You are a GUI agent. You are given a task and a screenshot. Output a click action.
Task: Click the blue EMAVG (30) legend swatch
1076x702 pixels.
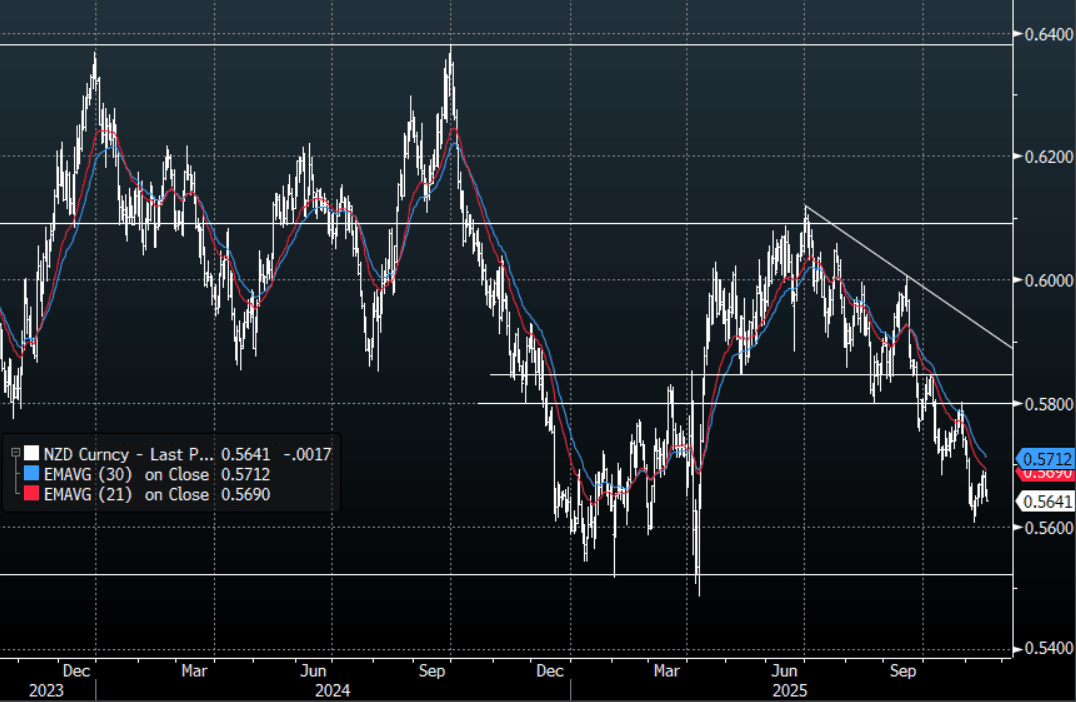pos(30,474)
